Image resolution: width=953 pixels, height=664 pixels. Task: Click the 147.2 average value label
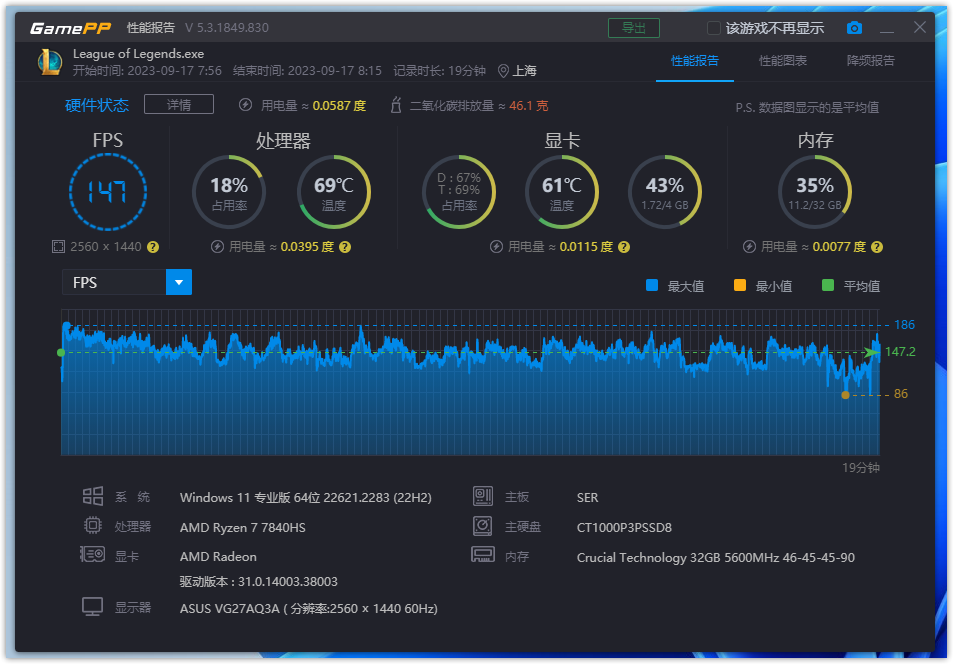pos(900,351)
